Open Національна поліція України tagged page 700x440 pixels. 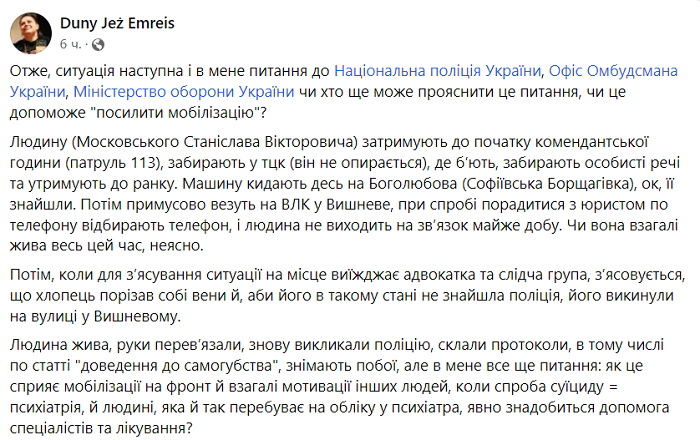(x=438, y=71)
